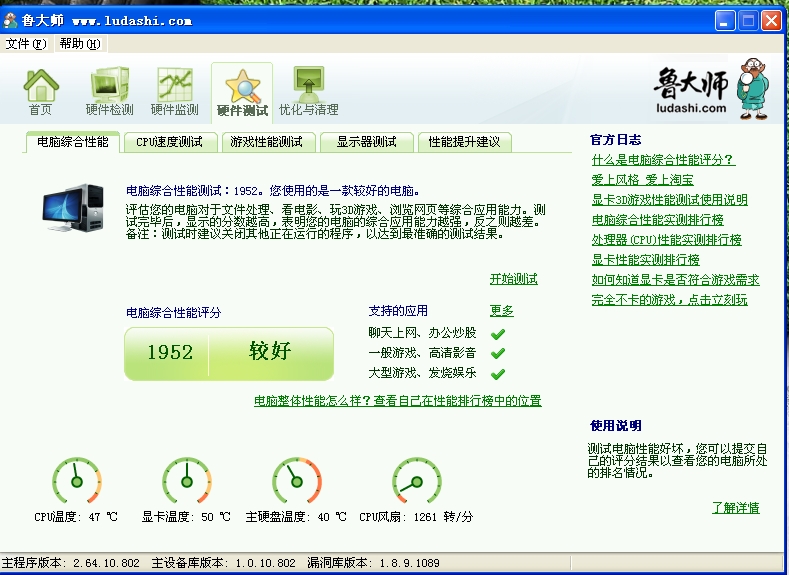Click the 较好 rating label
Screen dimensions: 789x575
point(270,351)
